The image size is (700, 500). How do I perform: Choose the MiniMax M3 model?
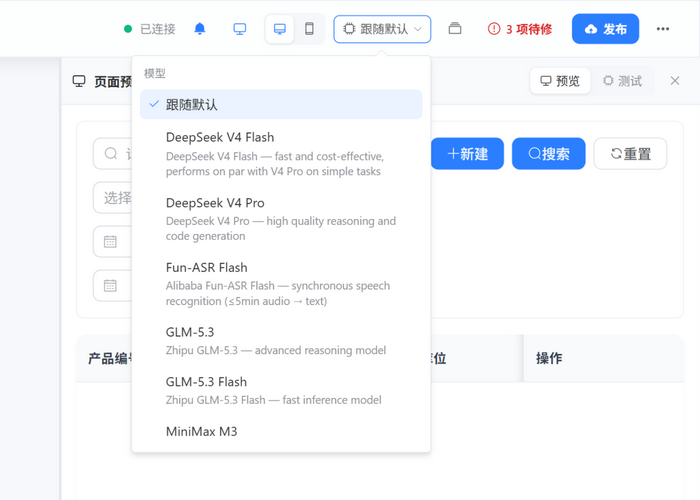coord(281,431)
